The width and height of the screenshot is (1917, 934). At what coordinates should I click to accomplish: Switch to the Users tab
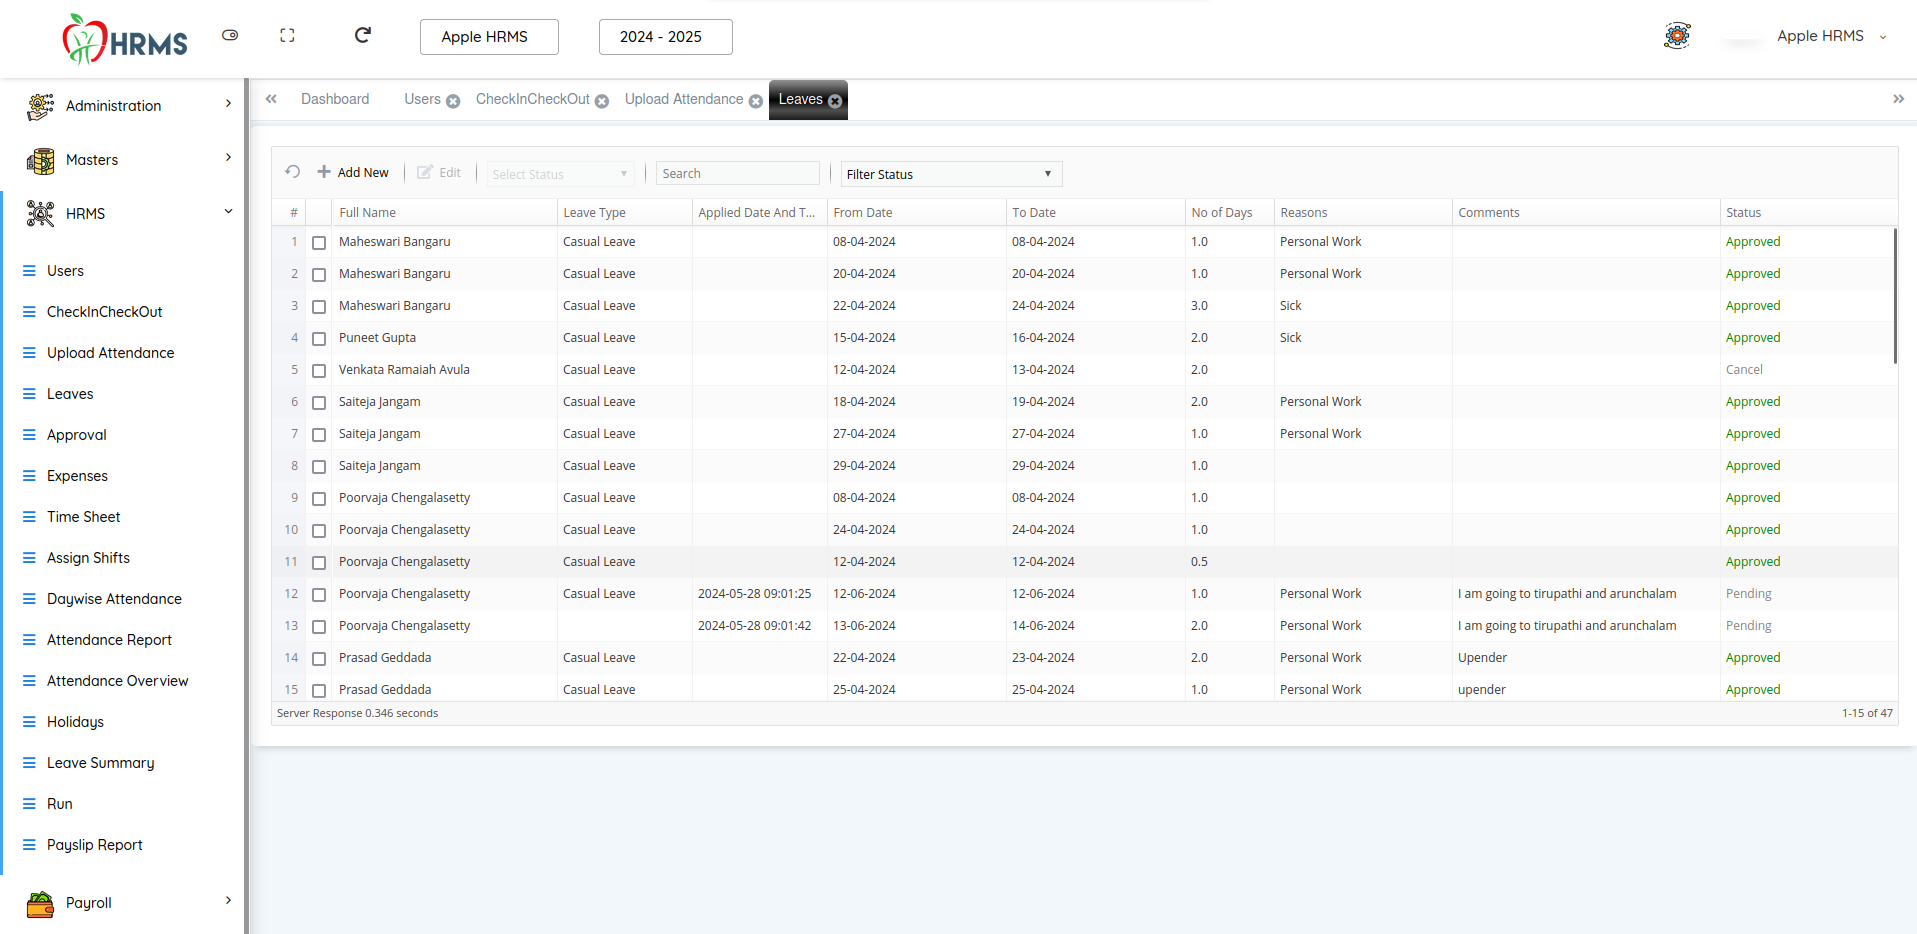pyautogui.click(x=422, y=99)
